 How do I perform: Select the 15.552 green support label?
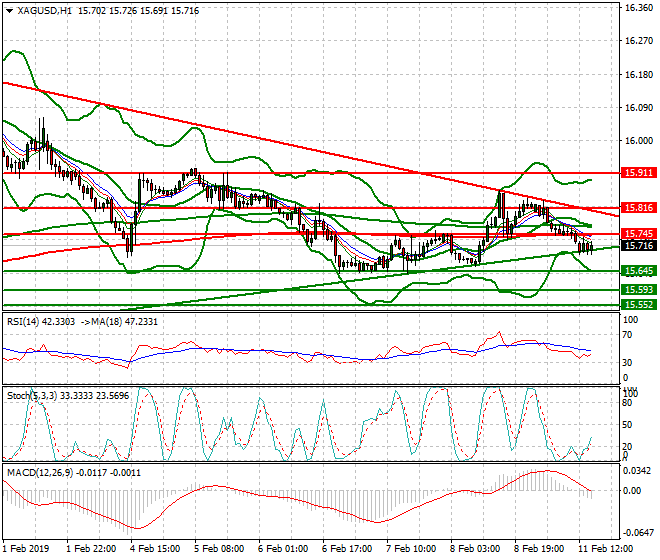(x=639, y=304)
